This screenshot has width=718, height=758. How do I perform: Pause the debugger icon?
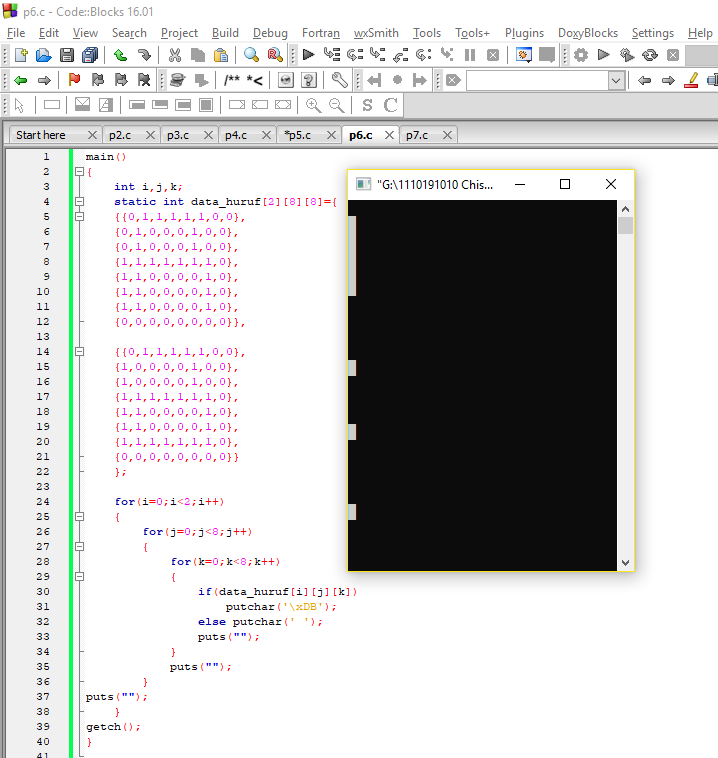(x=469, y=55)
